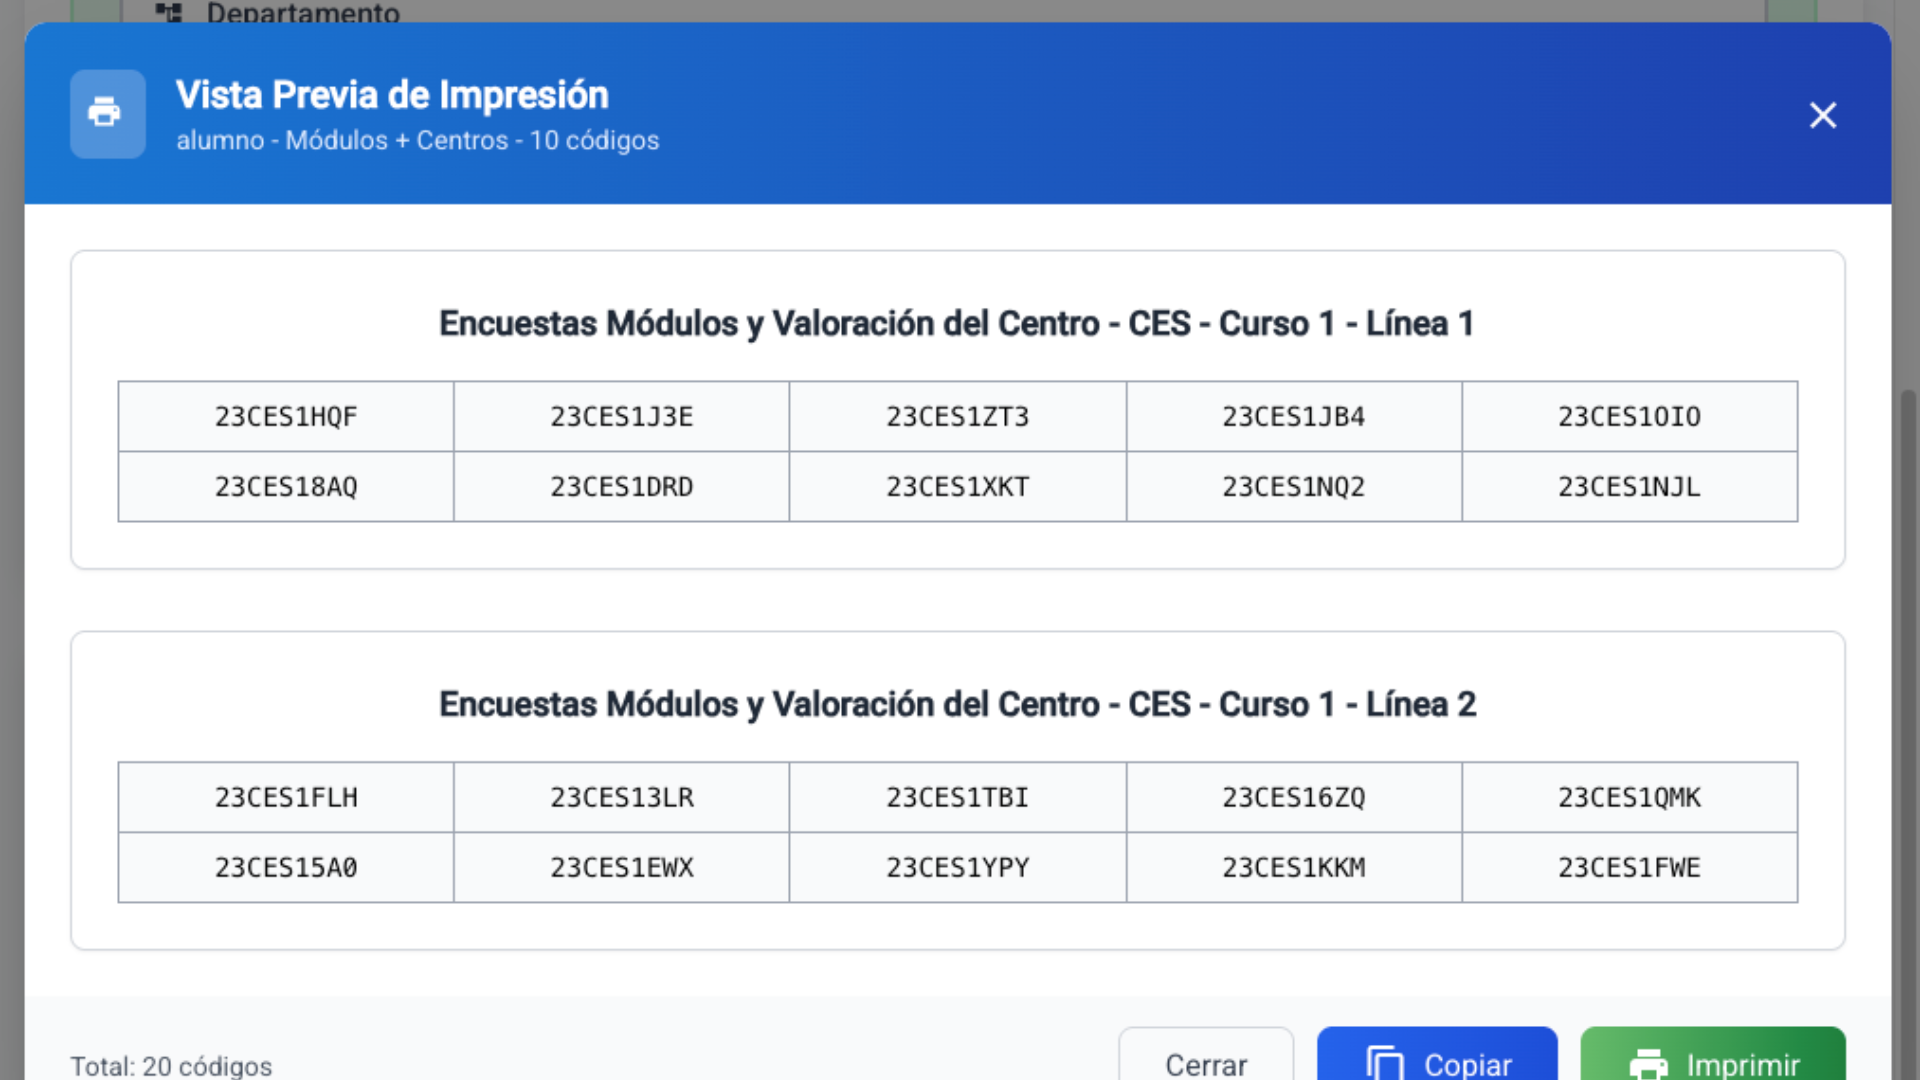The width and height of the screenshot is (1920, 1080).
Task: Select the code 23CES18AQ
Action: pyautogui.click(x=285, y=487)
